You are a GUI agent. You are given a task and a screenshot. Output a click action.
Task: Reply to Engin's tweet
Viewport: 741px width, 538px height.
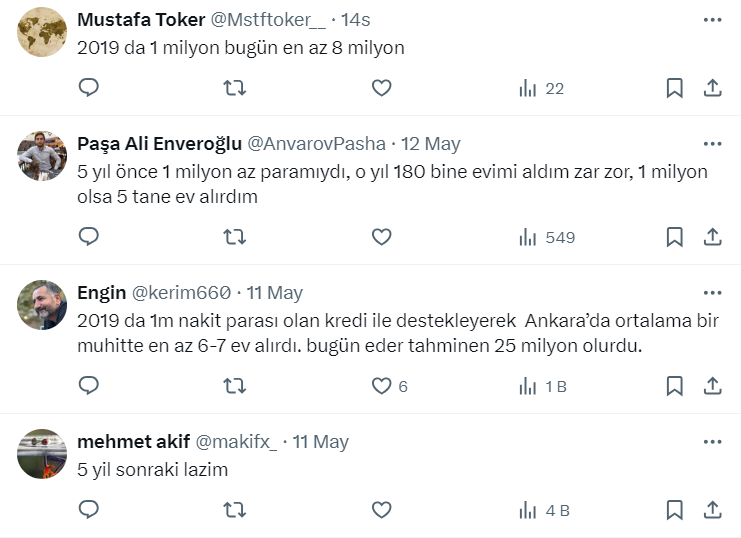[x=88, y=386]
